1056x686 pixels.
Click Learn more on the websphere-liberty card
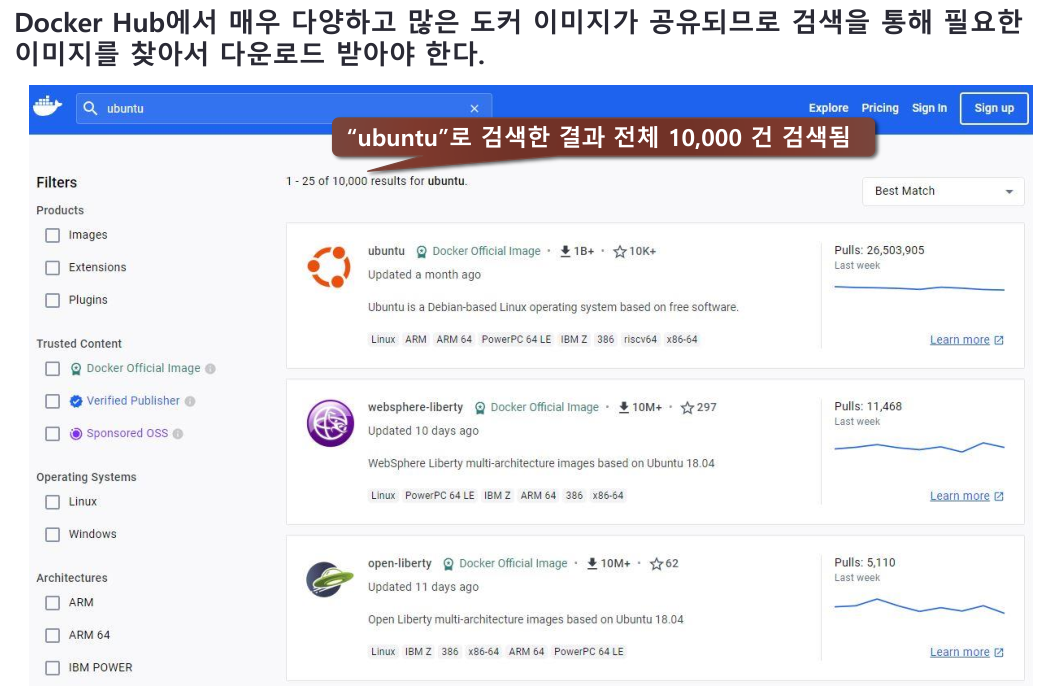pyautogui.click(x=960, y=496)
